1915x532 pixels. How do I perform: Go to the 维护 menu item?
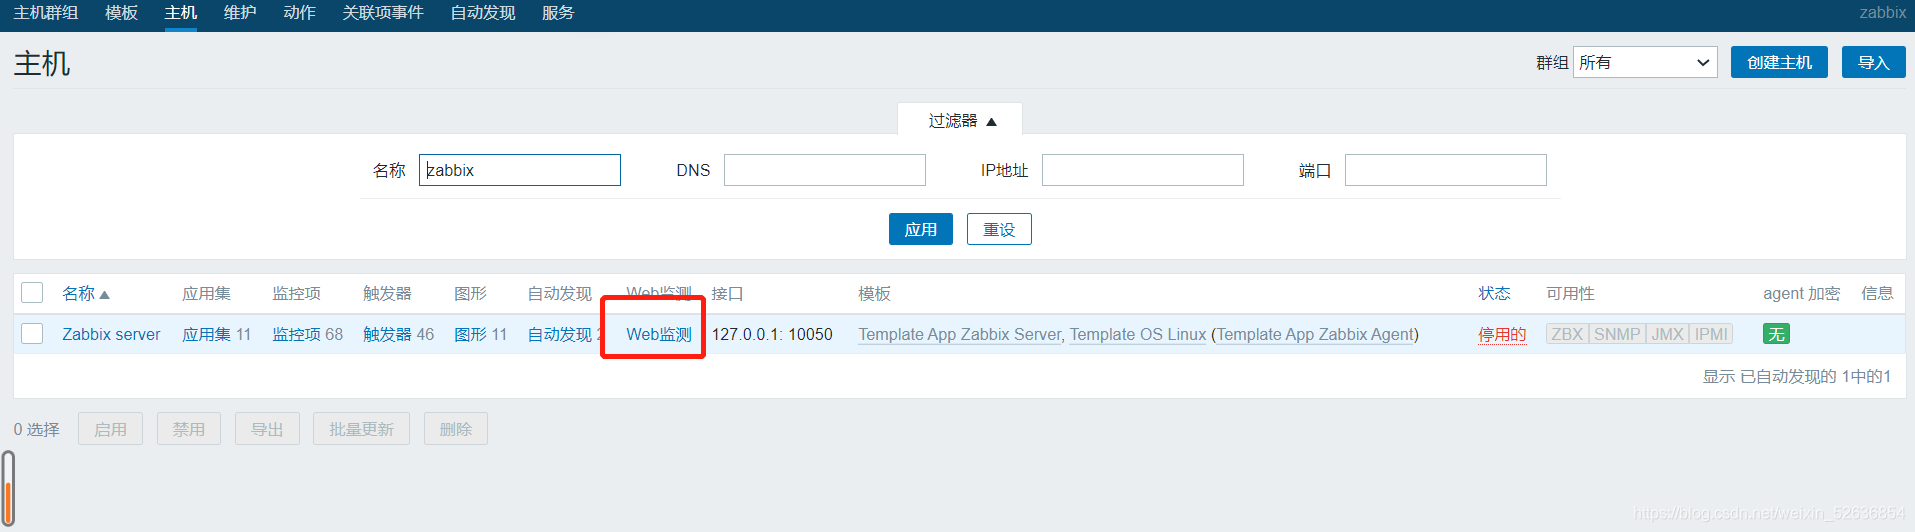(x=240, y=13)
